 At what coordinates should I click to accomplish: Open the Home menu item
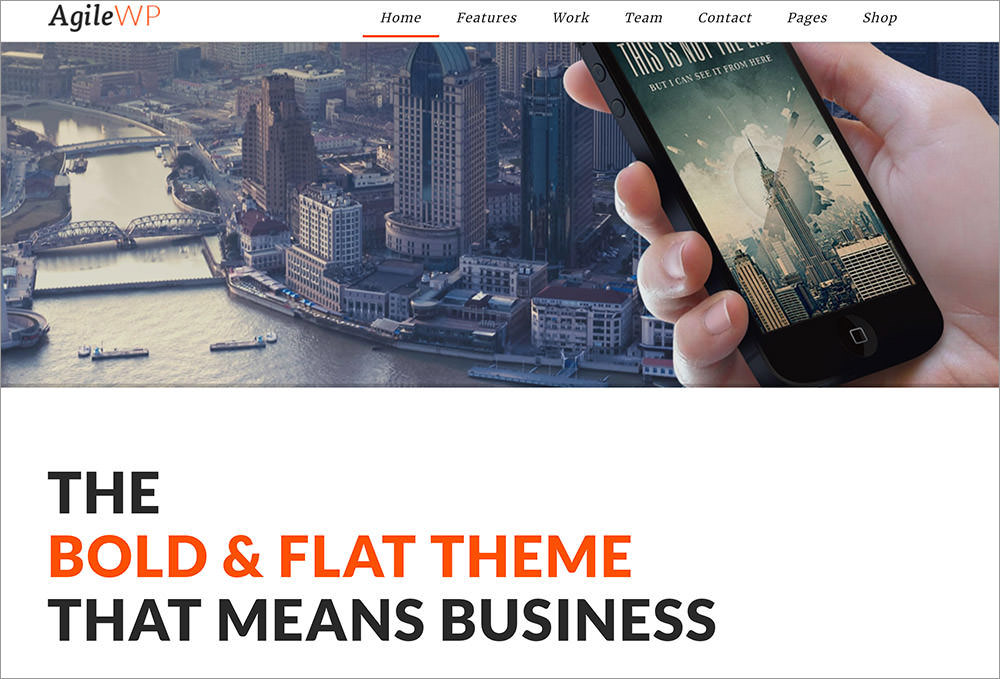tap(401, 18)
